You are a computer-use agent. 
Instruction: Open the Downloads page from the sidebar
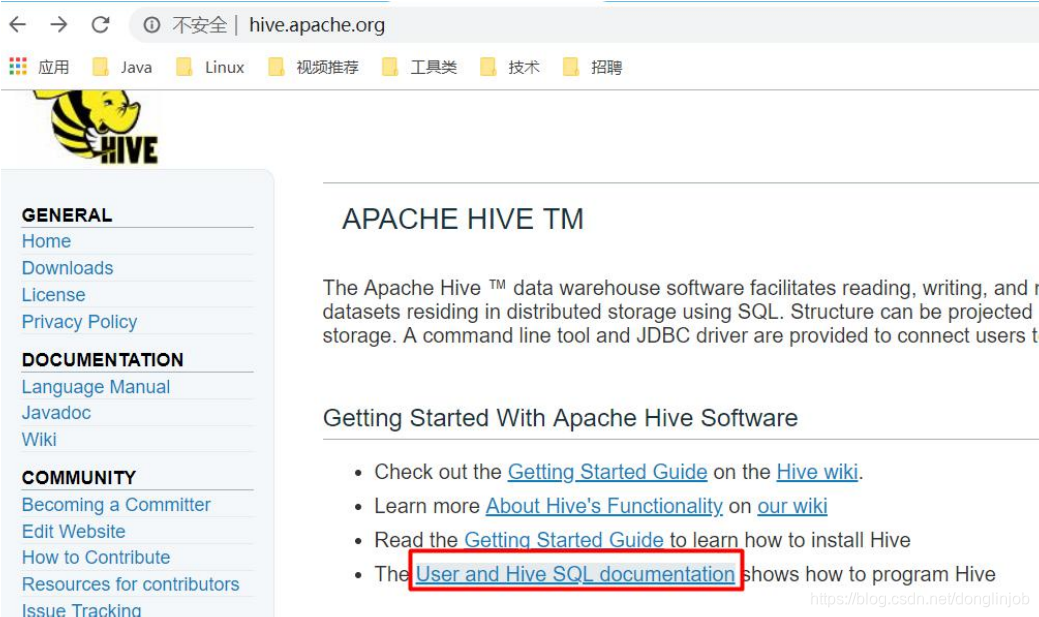(x=67, y=268)
